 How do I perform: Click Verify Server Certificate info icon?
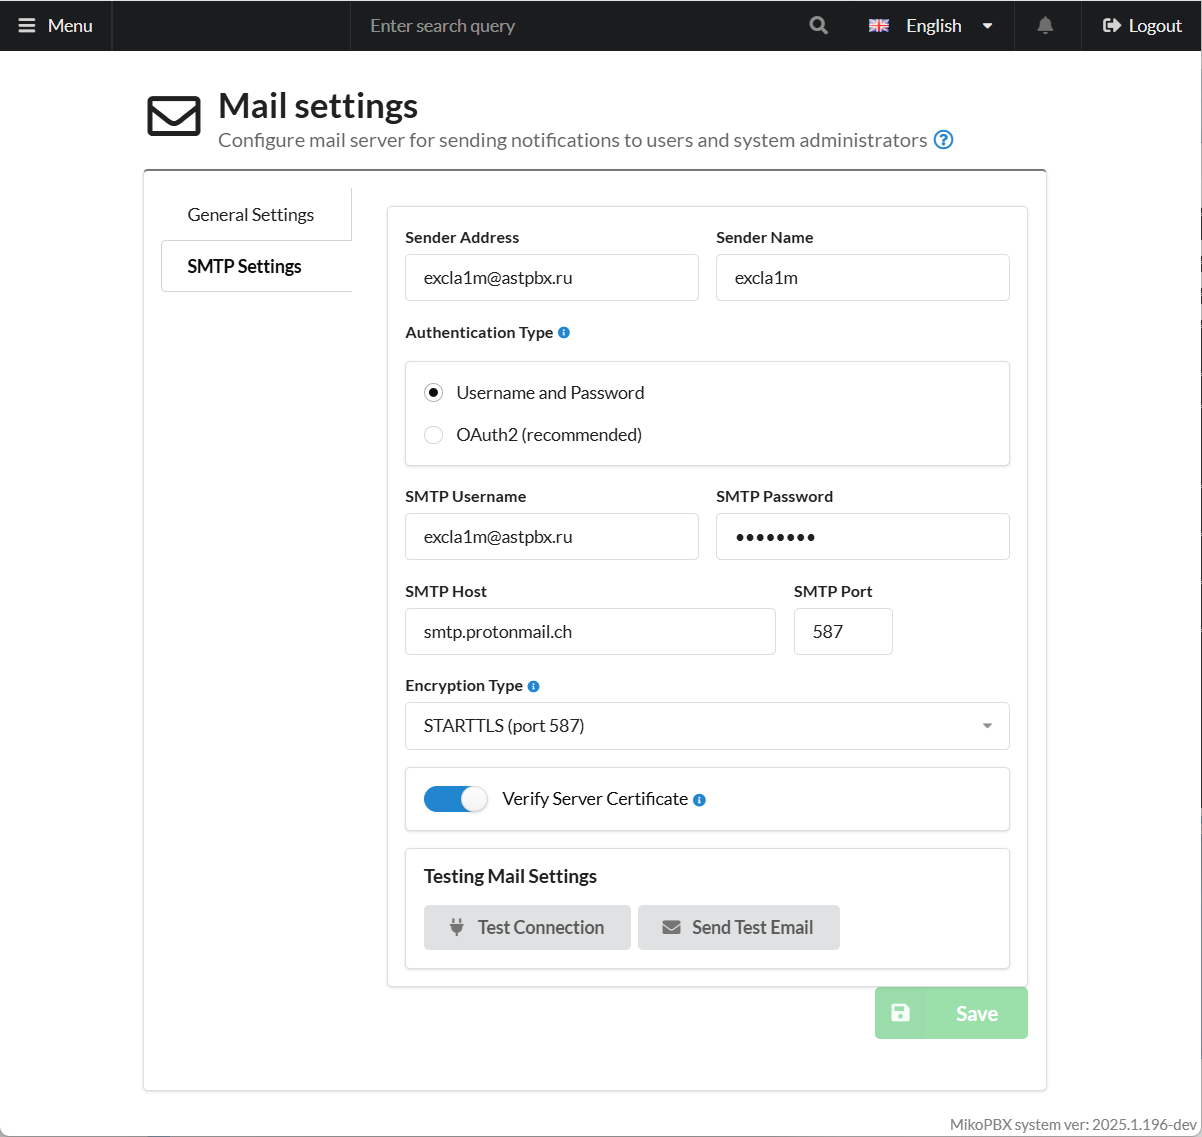(699, 800)
